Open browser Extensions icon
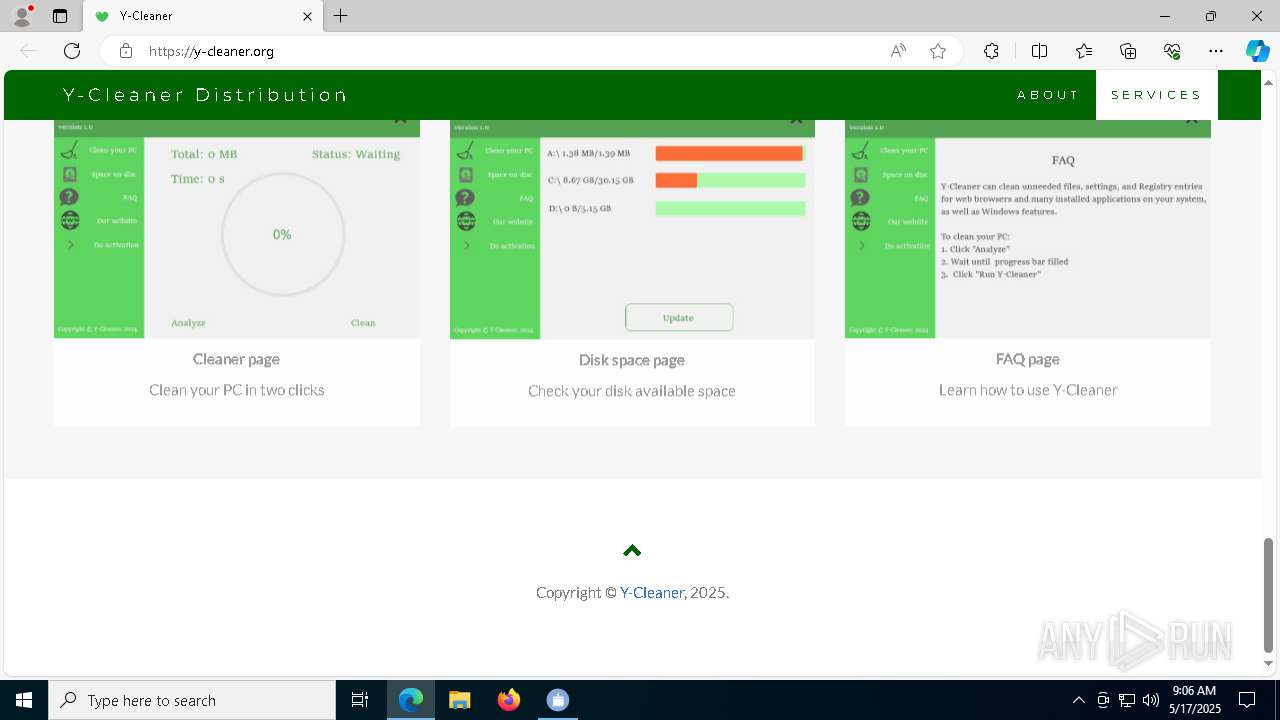This screenshot has height=720, width=1280. (991, 51)
